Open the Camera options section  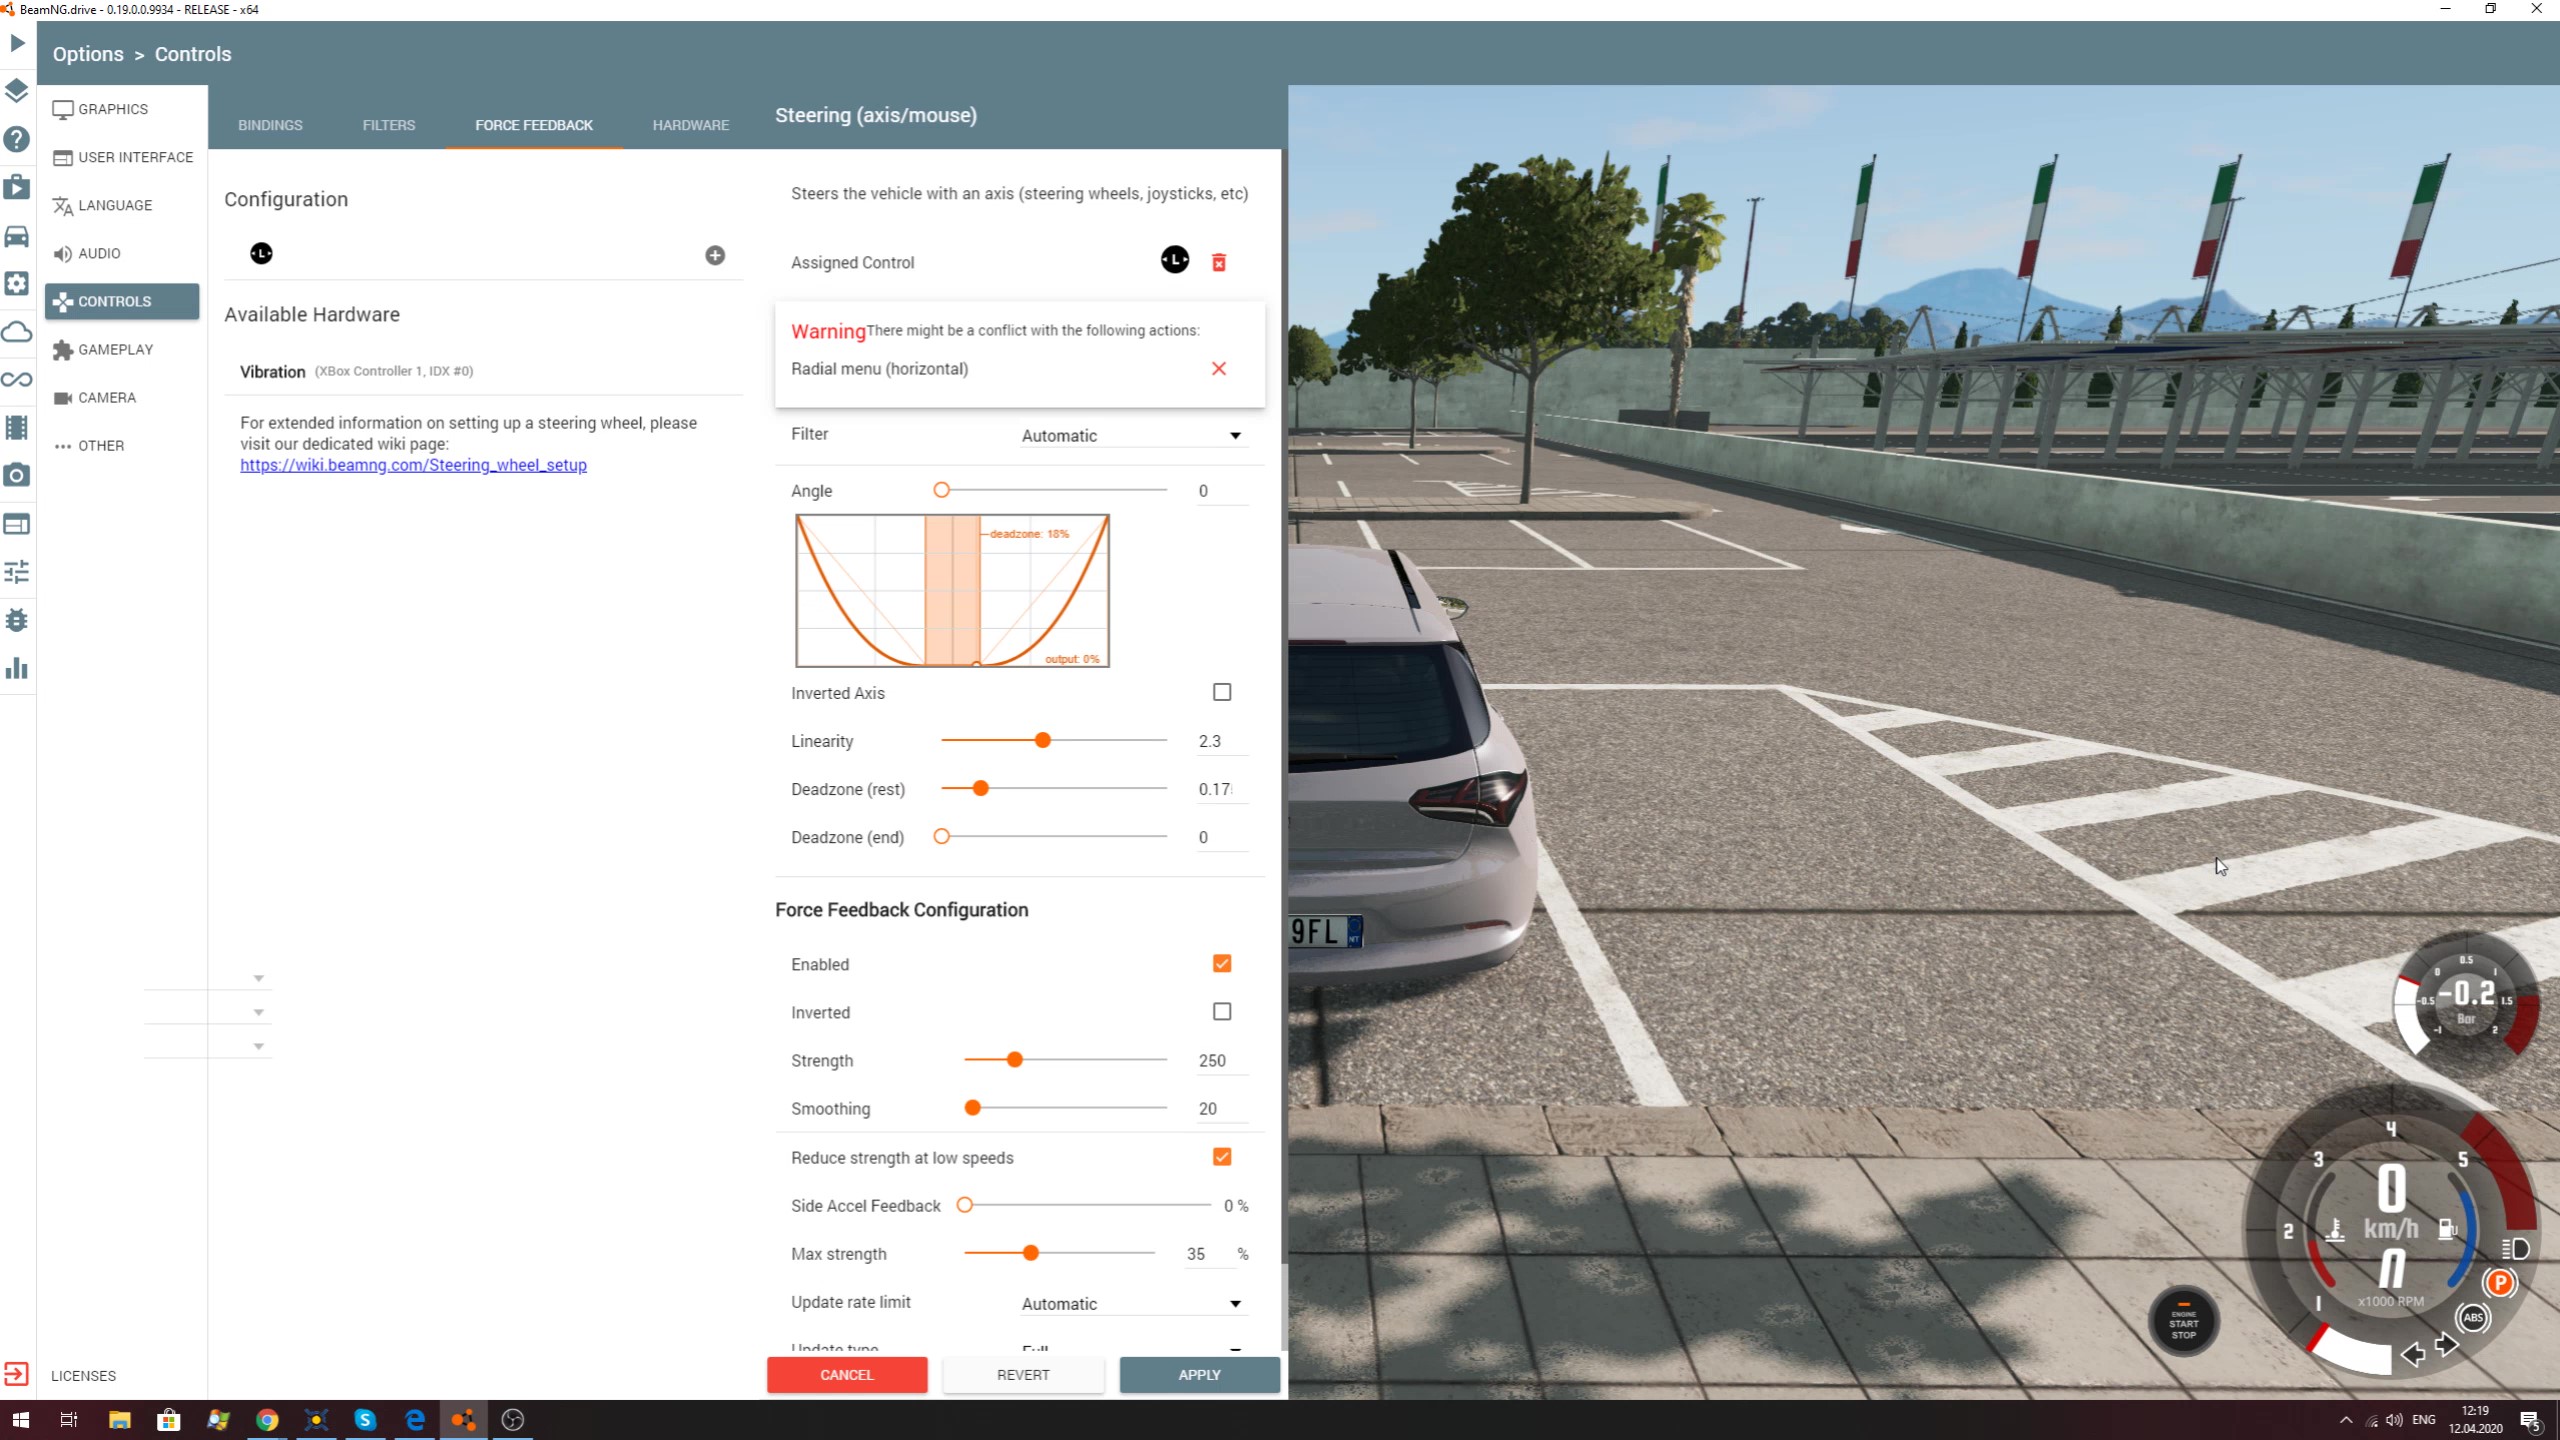pyautogui.click(x=121, y=397)
